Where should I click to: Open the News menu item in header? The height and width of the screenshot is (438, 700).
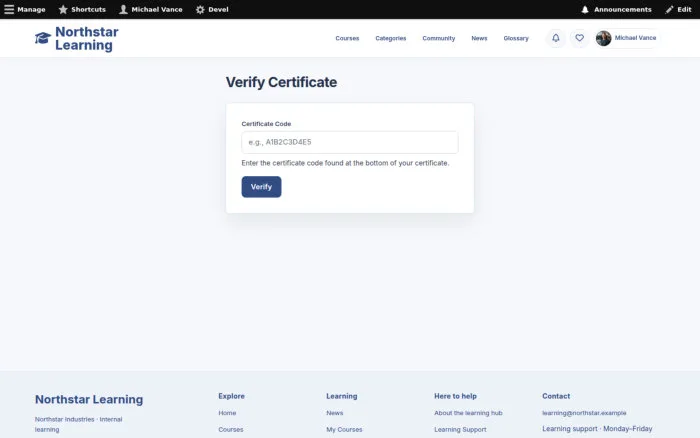[x=479, y=38]
